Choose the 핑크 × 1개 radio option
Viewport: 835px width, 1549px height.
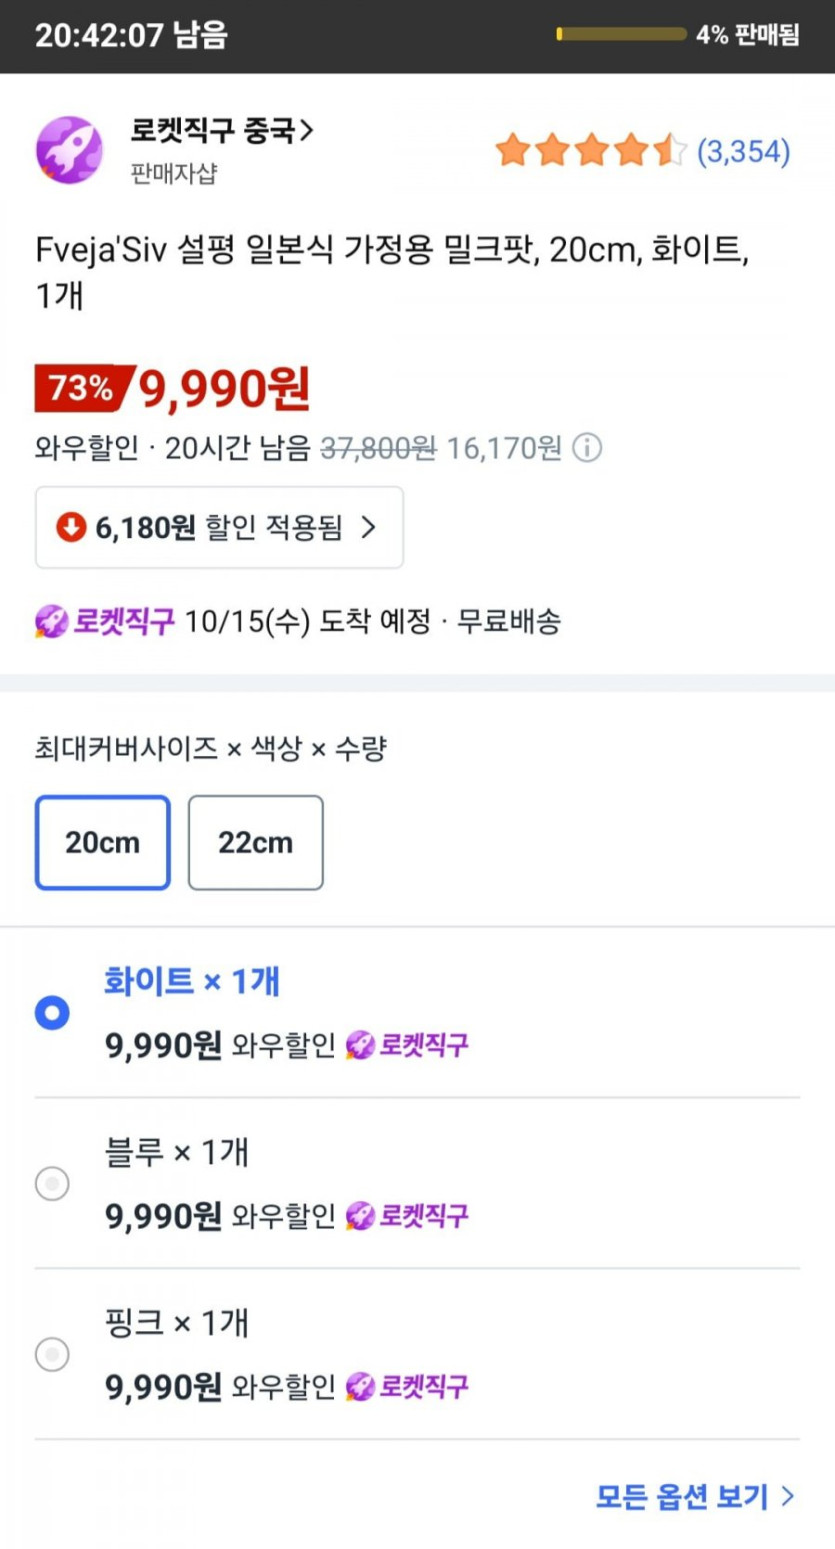coord(52,1356)
